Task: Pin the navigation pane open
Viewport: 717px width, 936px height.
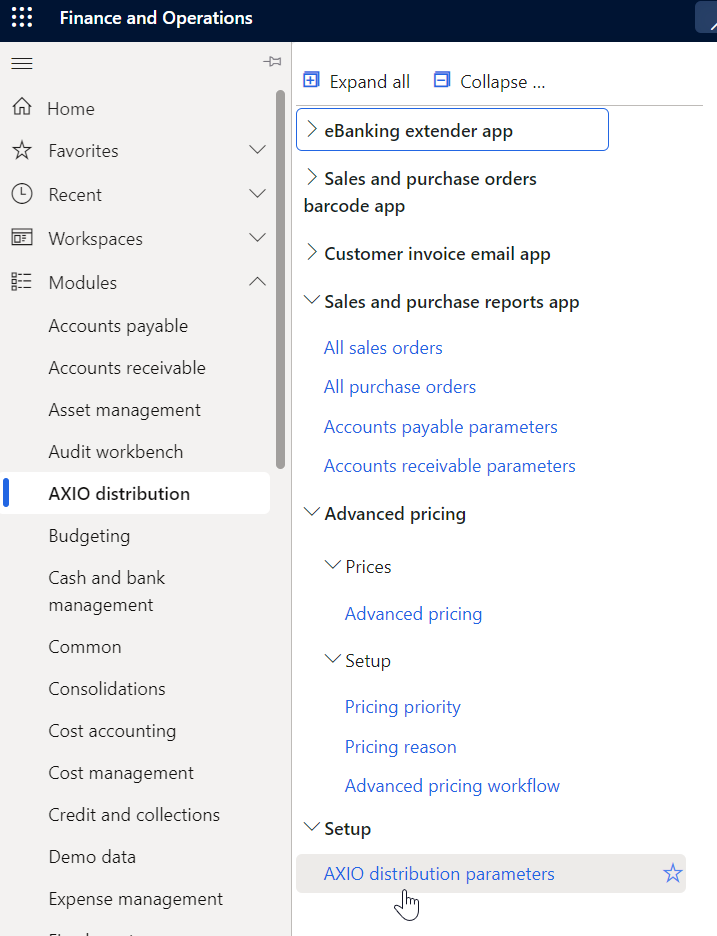Action: pyautogui.click(x=272, y=61)
